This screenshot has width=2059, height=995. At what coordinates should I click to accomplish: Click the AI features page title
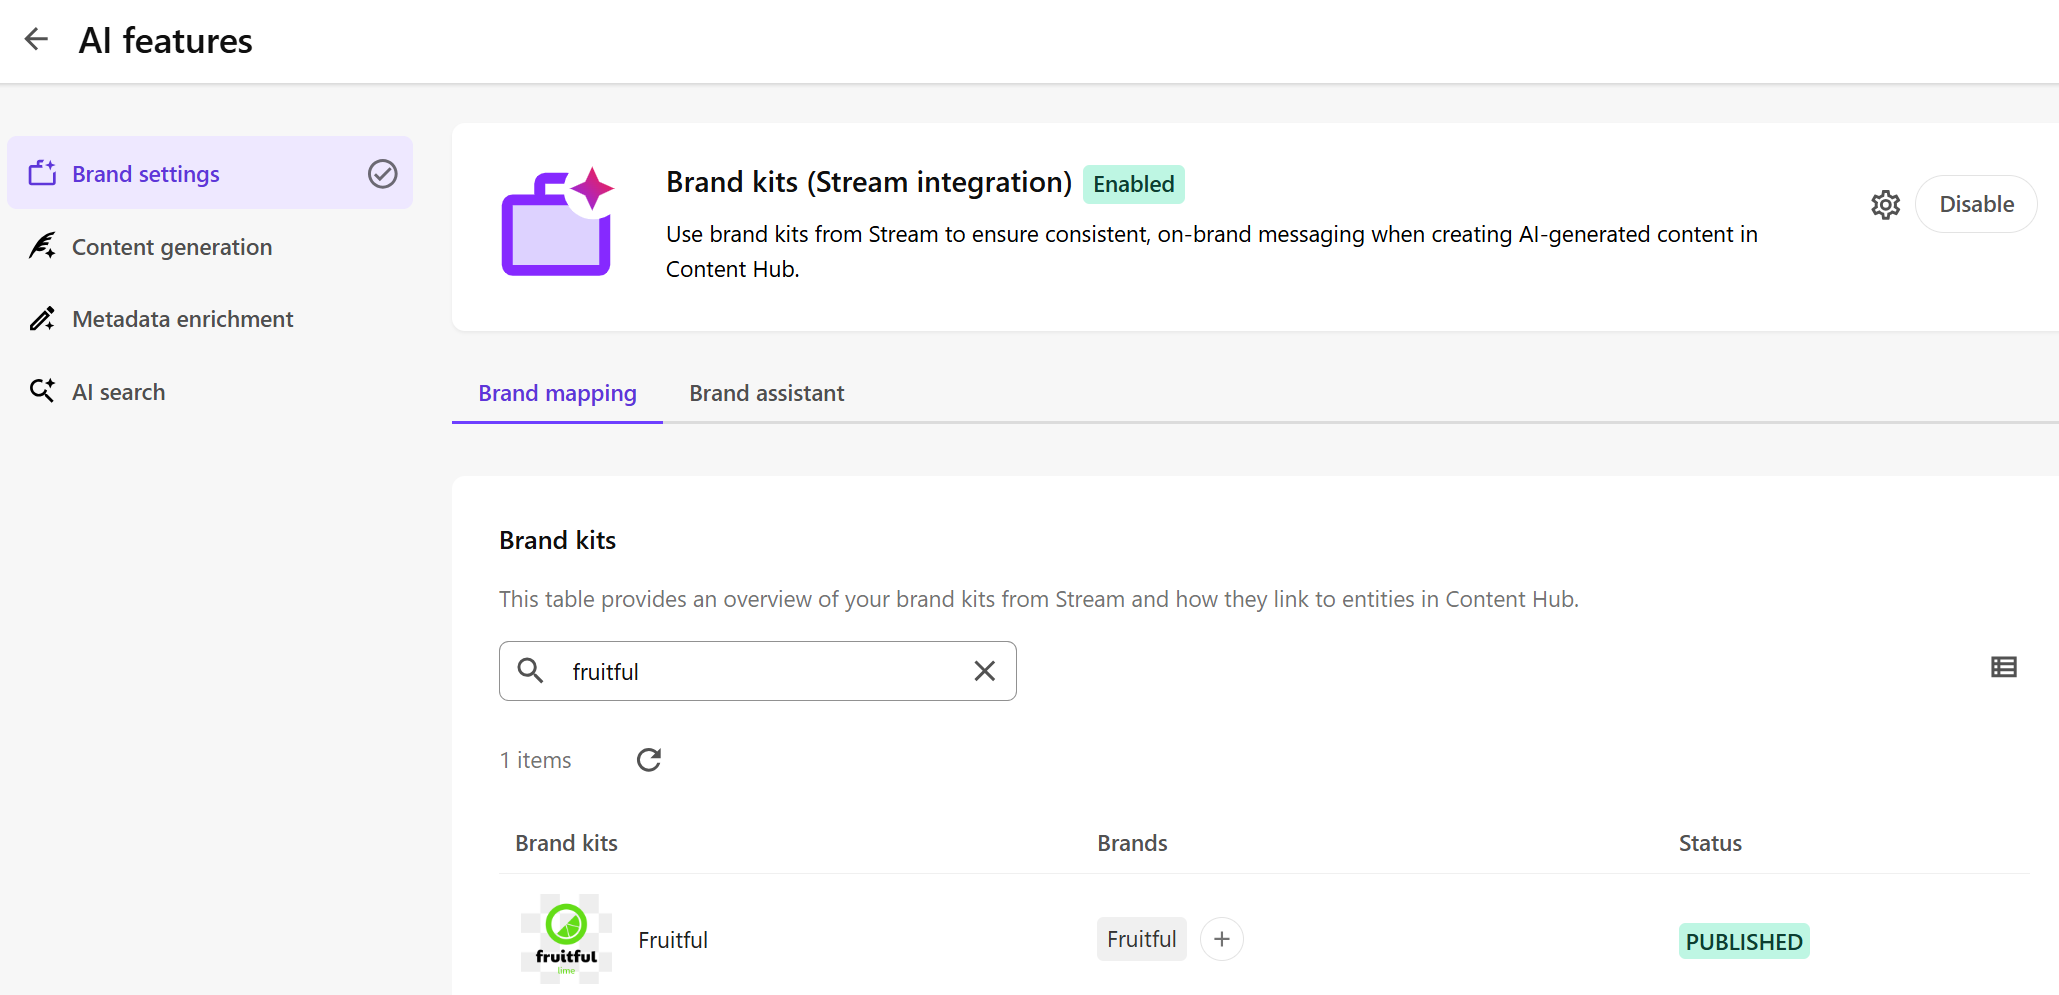pos(165,40)
